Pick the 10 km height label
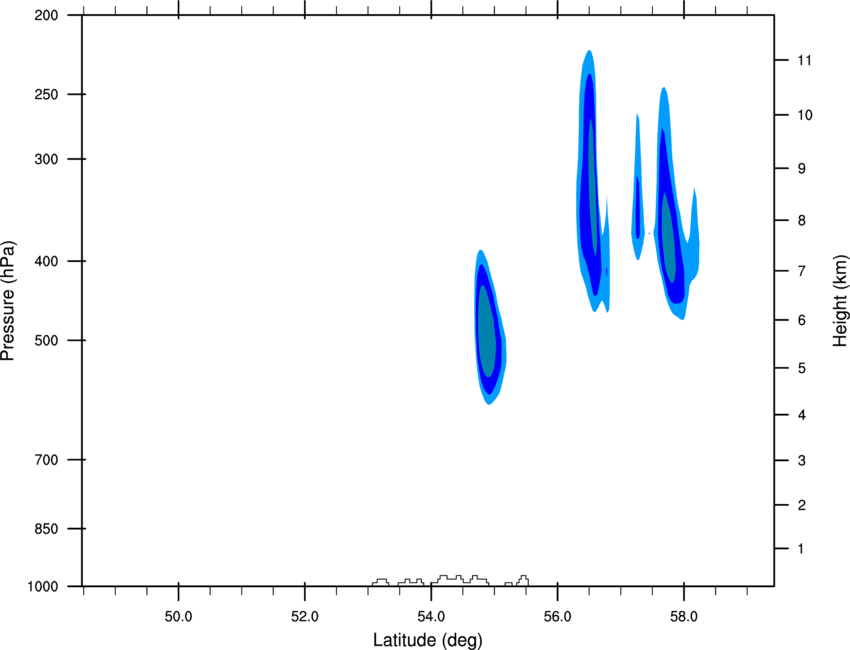 (804, 115)
